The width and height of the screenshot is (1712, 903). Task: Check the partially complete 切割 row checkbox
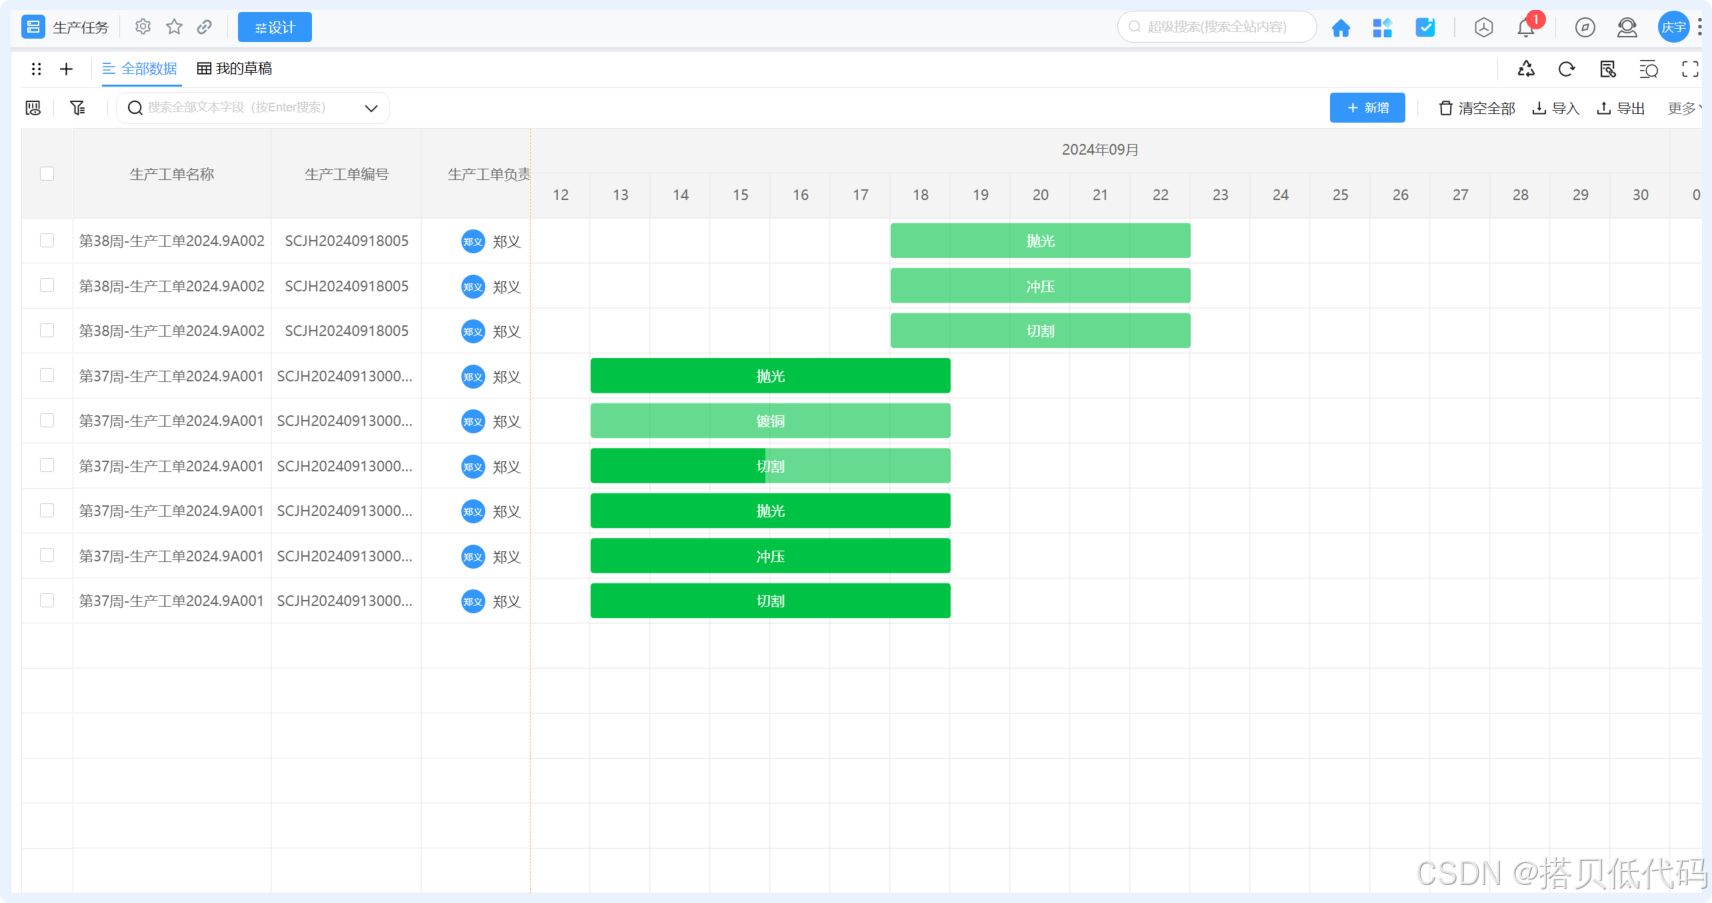(47, 466)
